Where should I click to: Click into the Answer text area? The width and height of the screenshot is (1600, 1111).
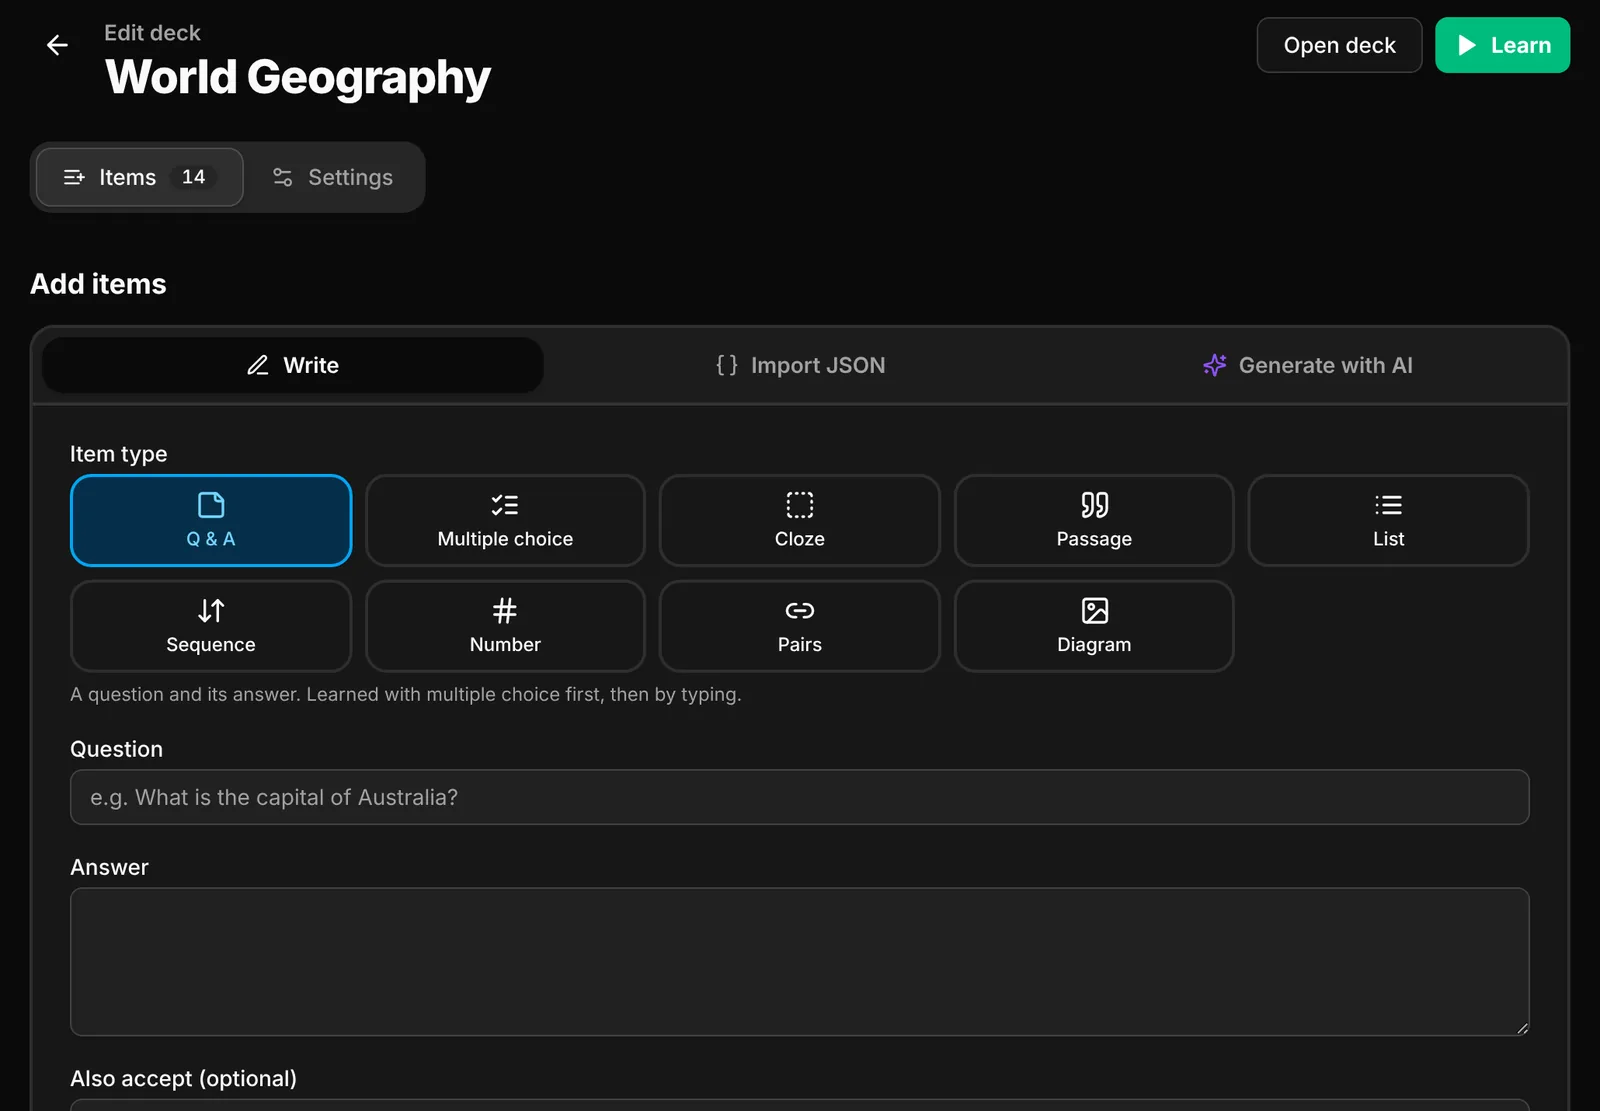(x=800, y=962)
